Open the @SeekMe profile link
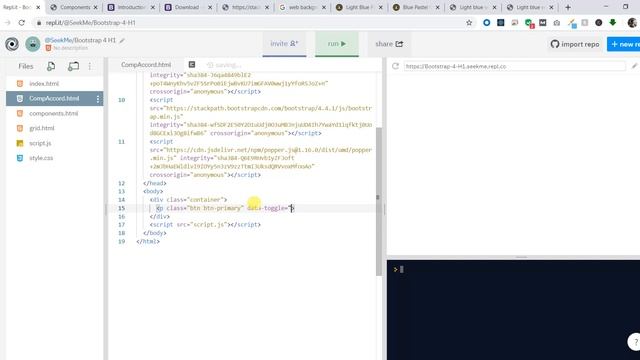This screenshot has width=640, height=360. (x=58, y=40)
